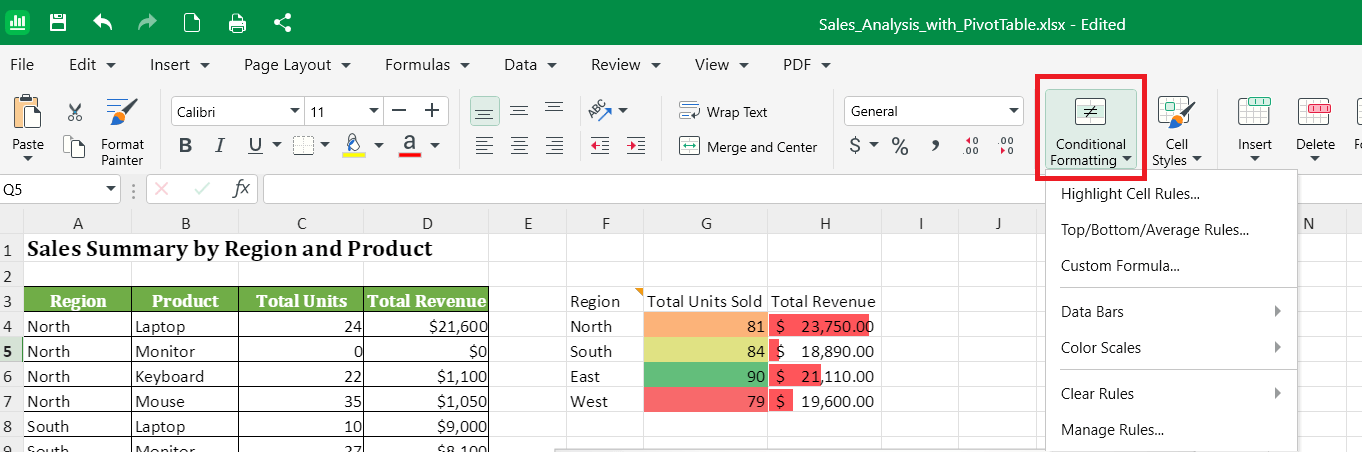Click the fx insert function icon
The height and width of the screenshot is (452, 1362).
241,188
